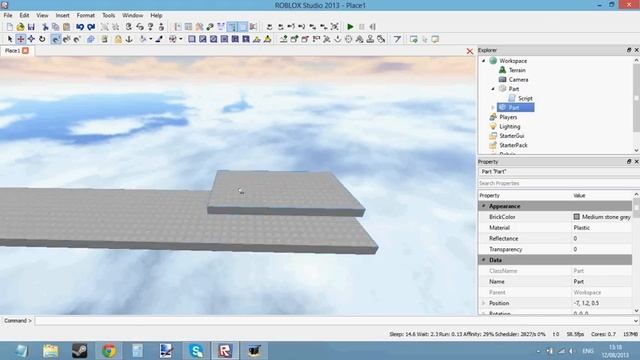Click the Color fill paint icon
The height and width of the screenshot is (360, 640).
tap(142, 39)
